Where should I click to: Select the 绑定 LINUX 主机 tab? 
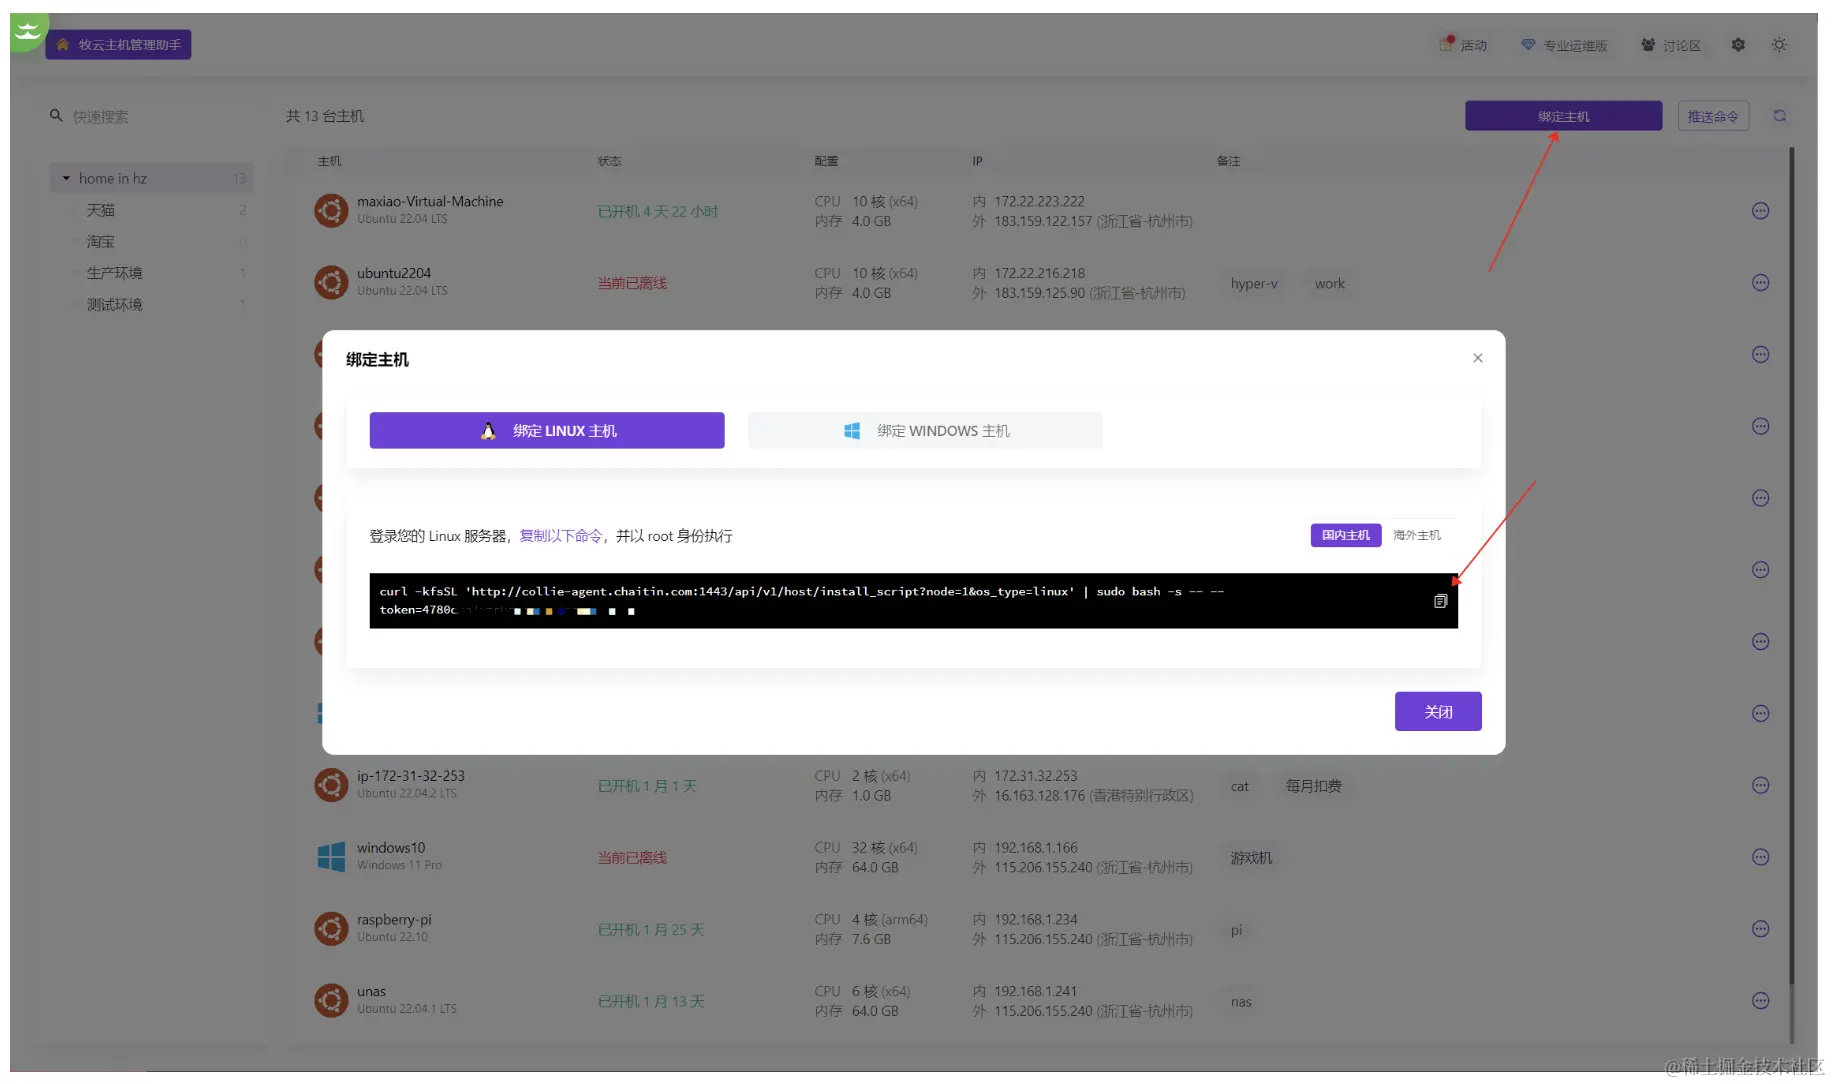[x=547, y=430]
